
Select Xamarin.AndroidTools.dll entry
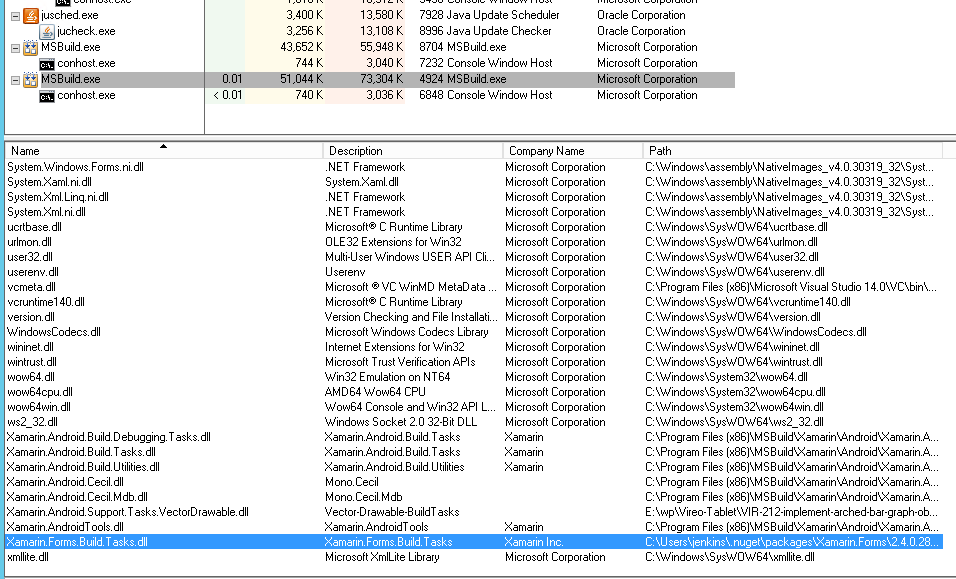click(65, 527)
